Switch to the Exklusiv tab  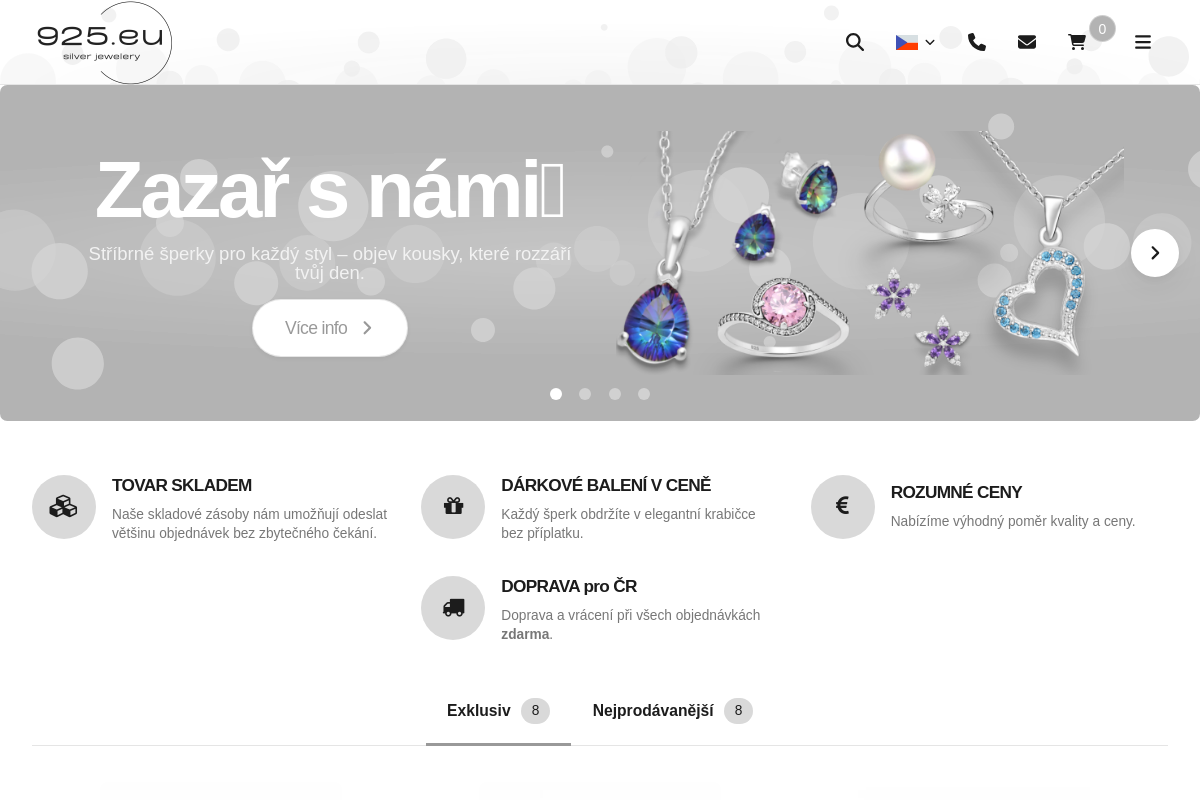pos(498,711)
